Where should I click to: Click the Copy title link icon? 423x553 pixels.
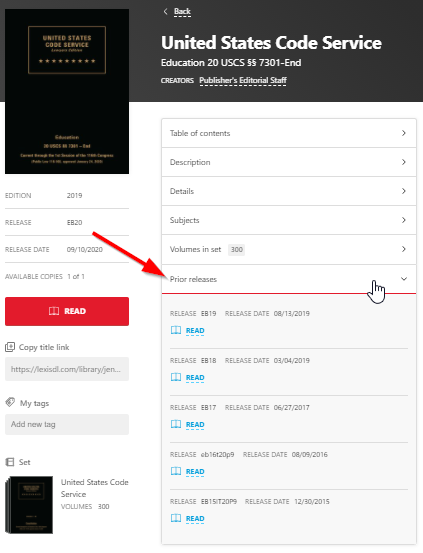10,347
